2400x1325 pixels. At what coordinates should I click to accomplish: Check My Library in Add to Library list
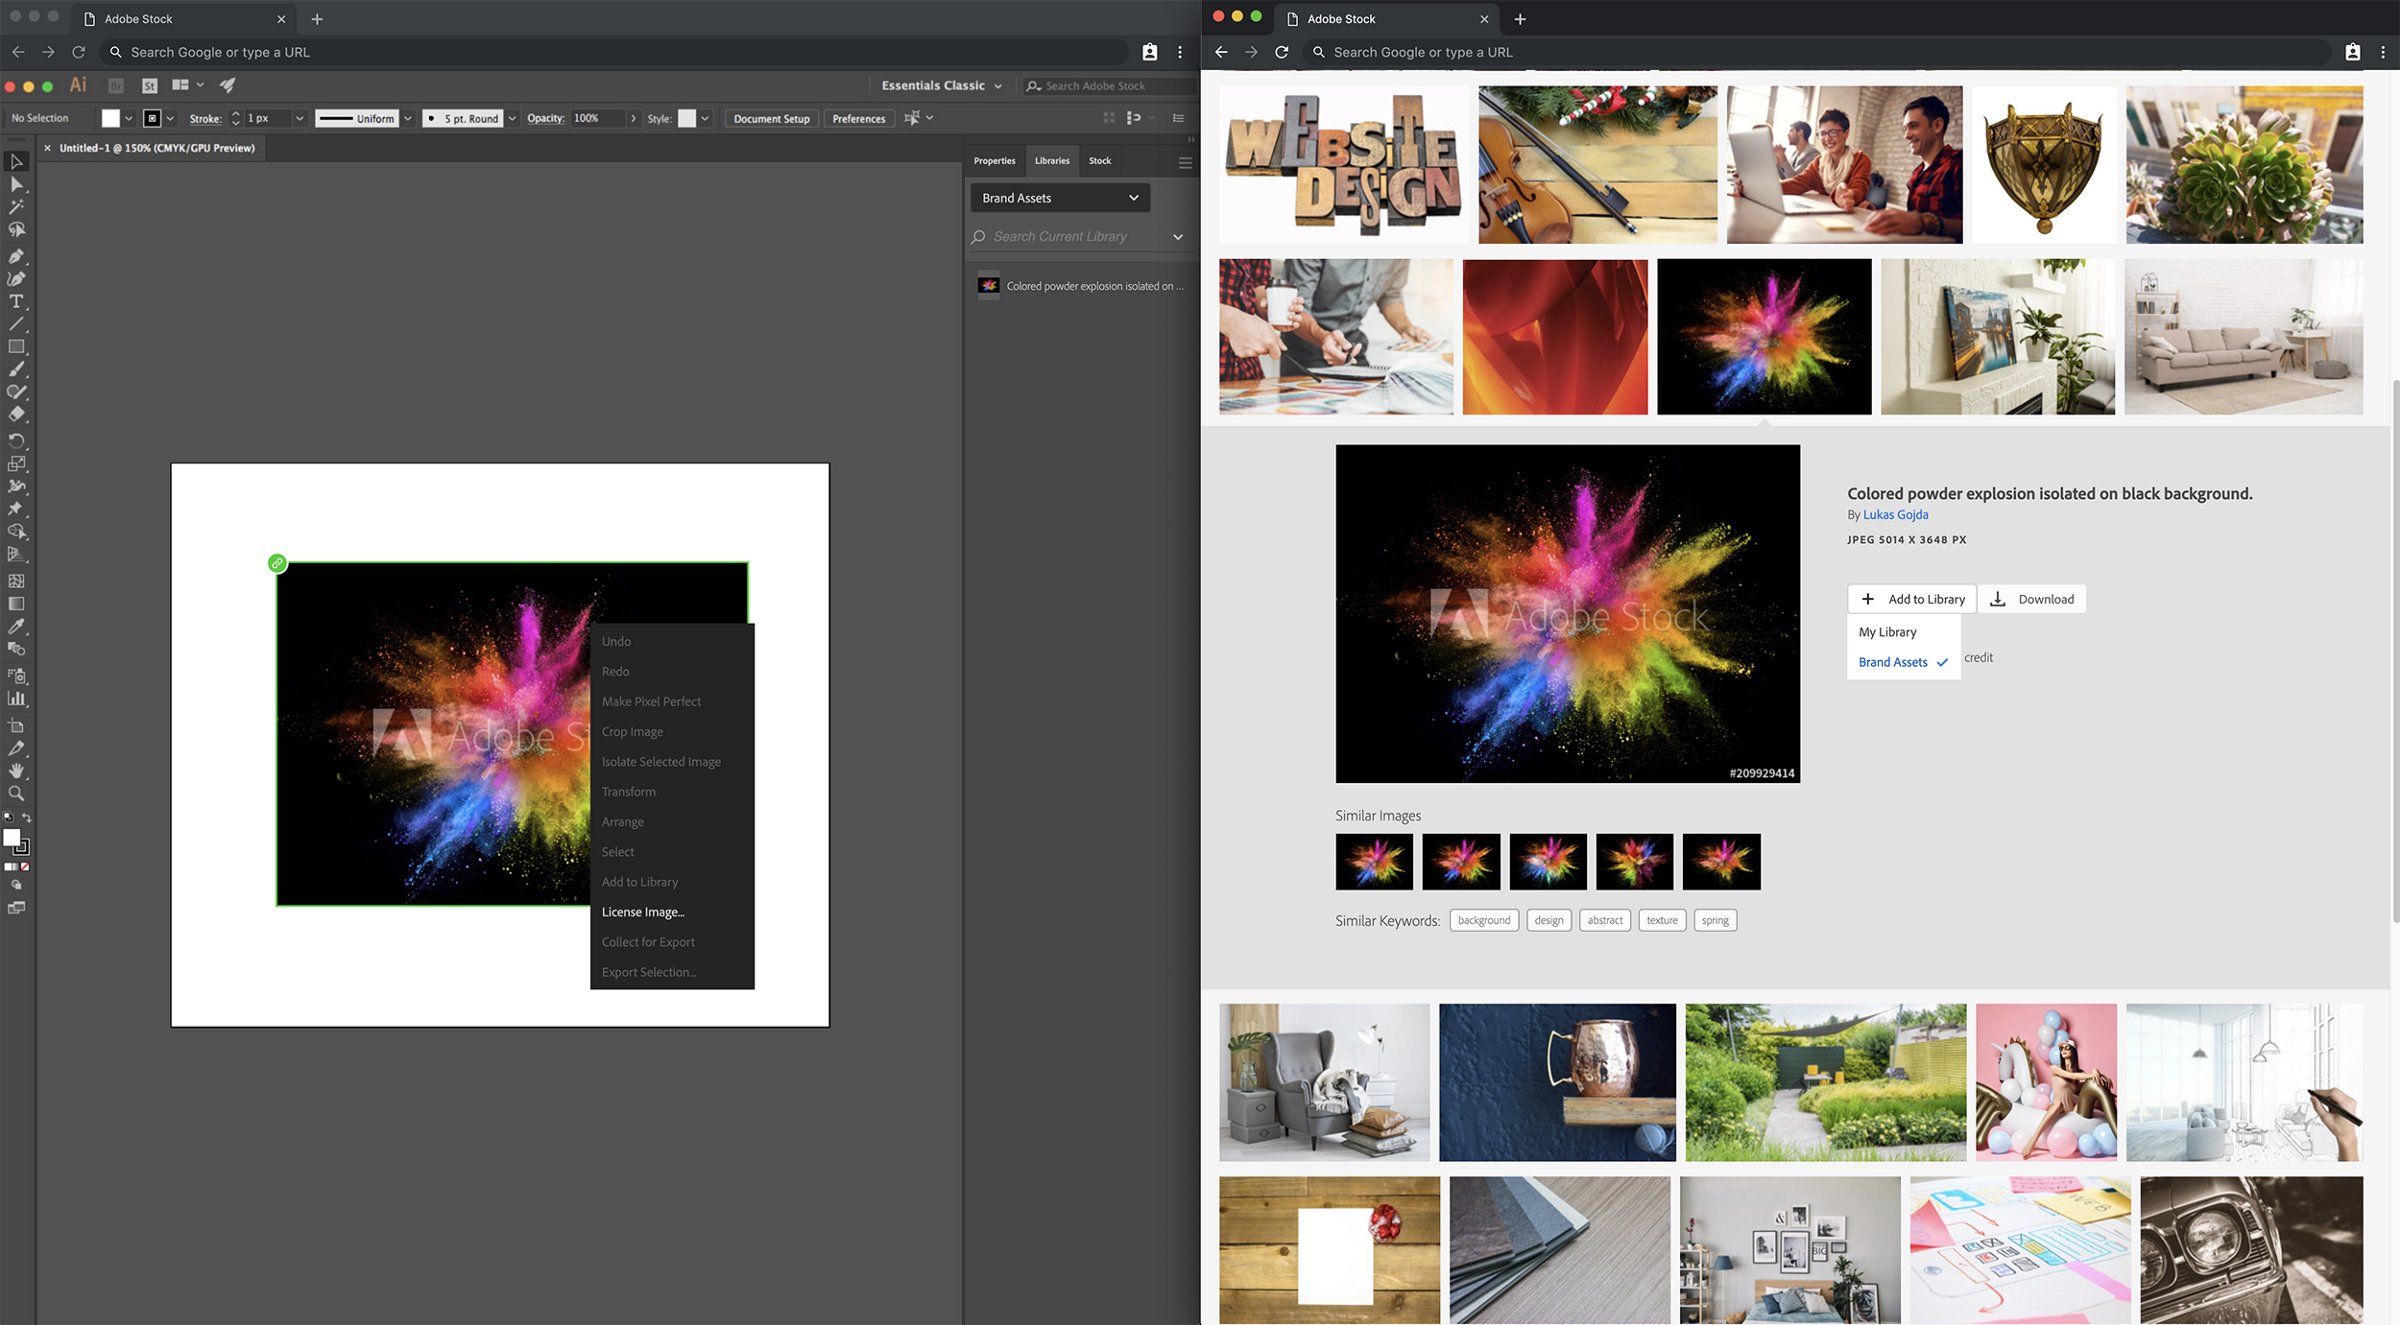pyautogui.click(x=1887, y=632)
